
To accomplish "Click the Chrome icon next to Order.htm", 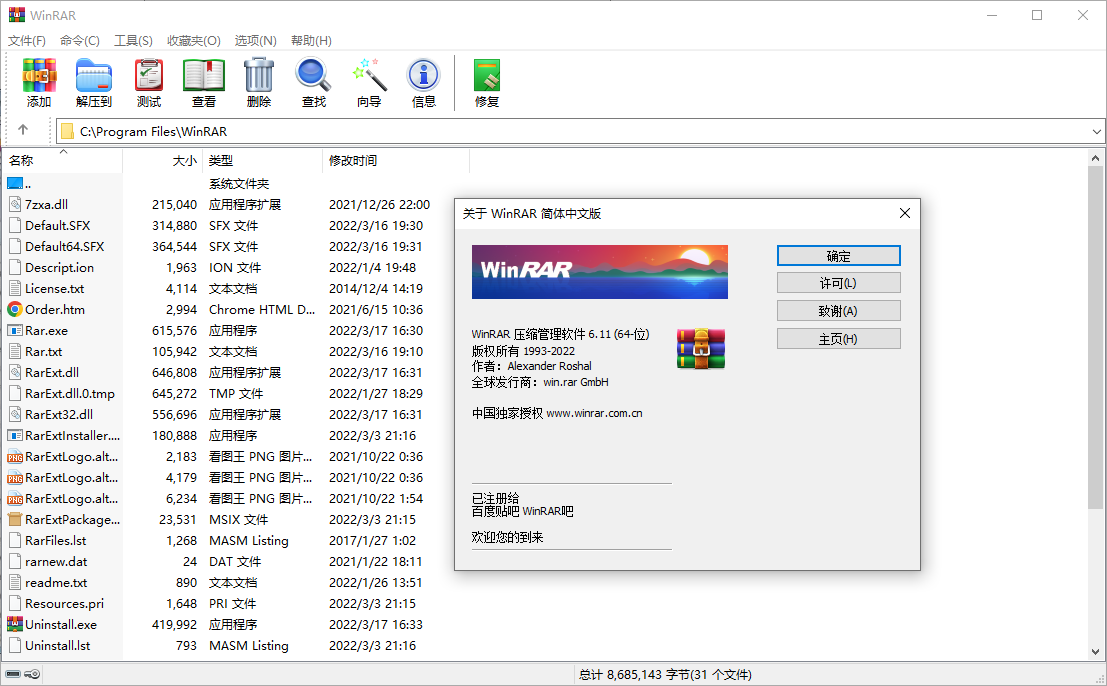I will (x=15, y=309).
